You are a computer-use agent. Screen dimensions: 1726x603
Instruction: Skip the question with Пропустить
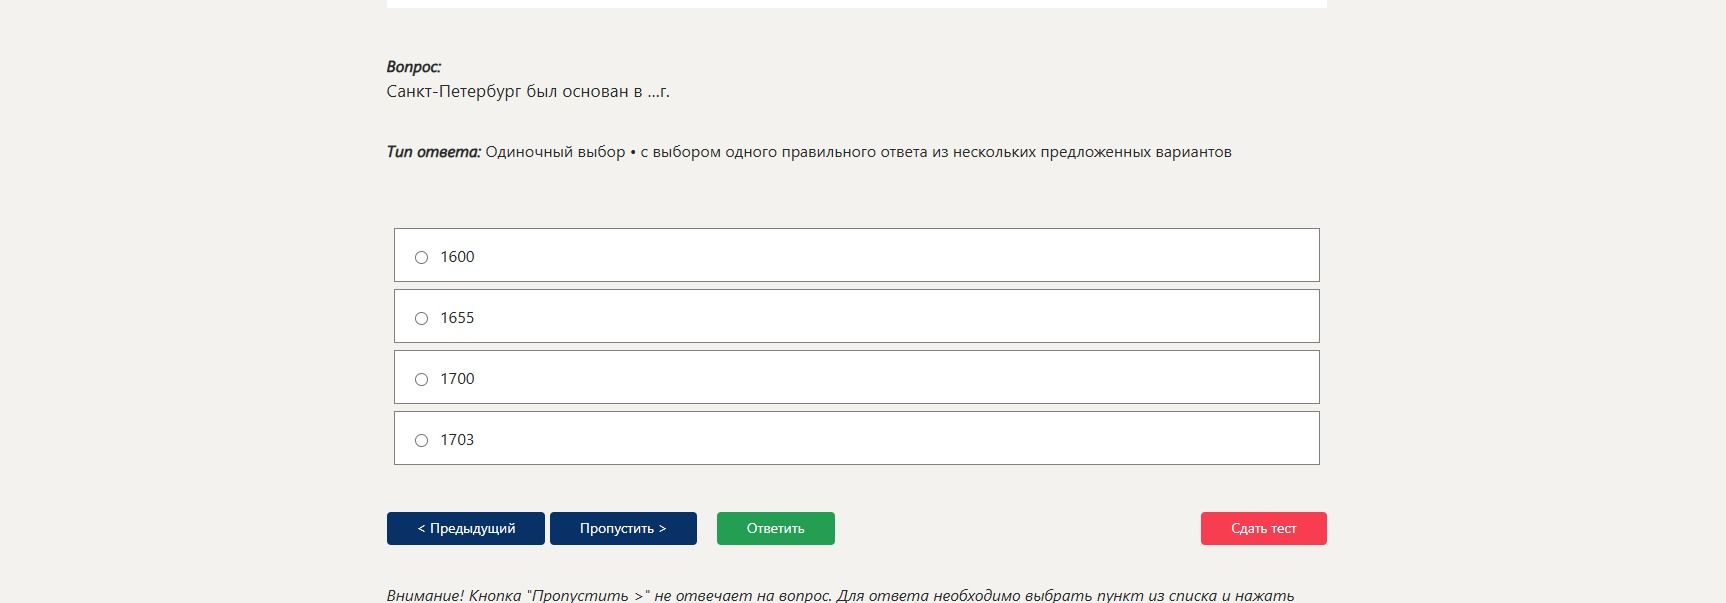(x=623, y=528)
